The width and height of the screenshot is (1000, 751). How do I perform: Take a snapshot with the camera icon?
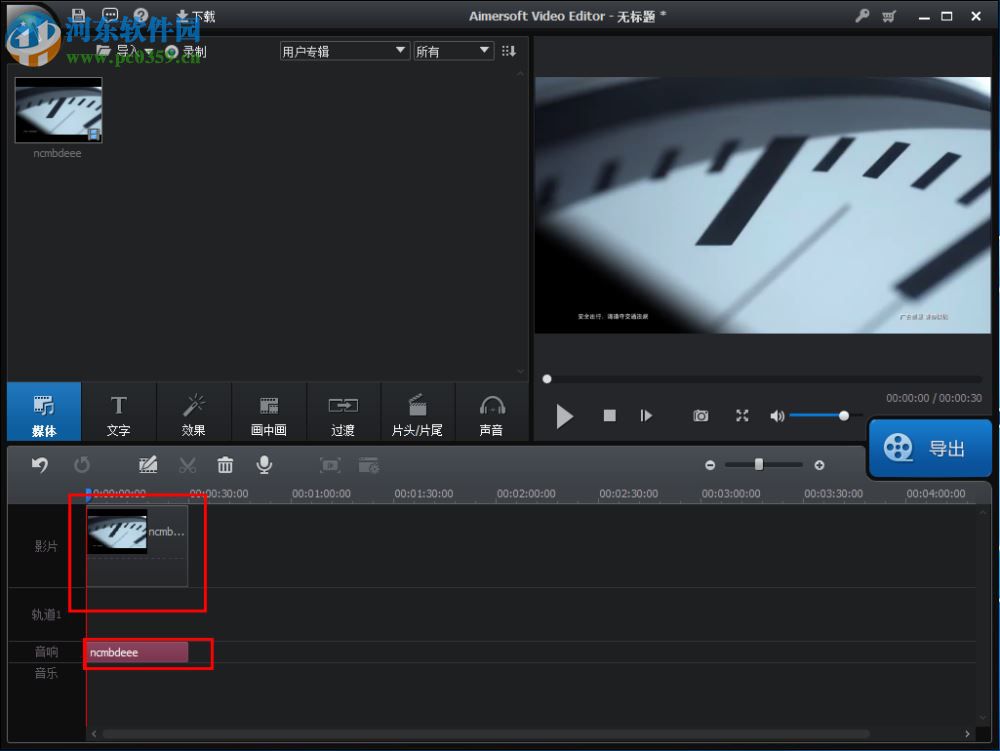(701, 416)
